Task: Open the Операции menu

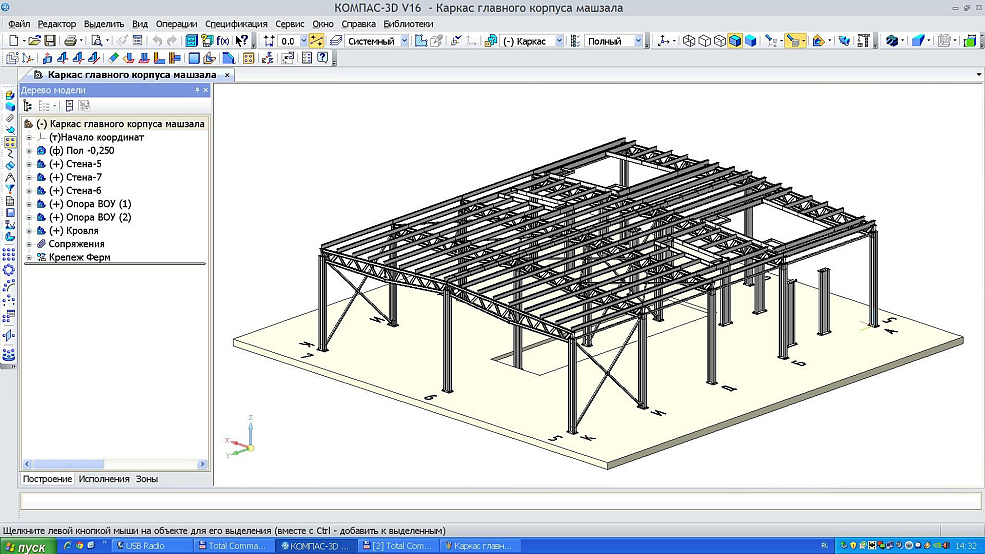Action: point(177,23)
